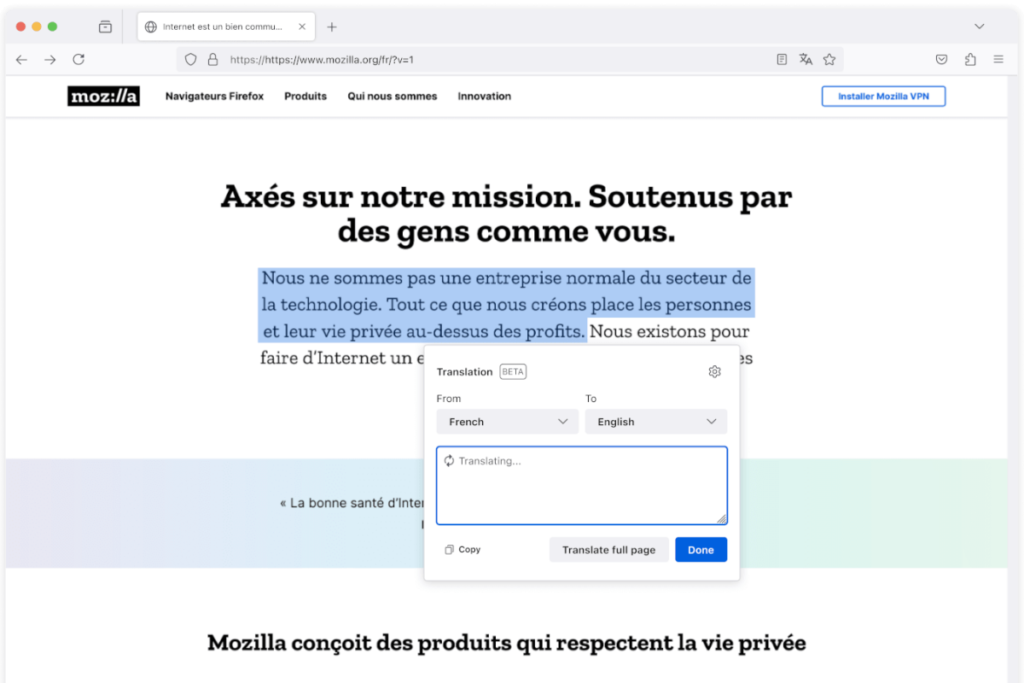
Task: Click the 'Translate full page' button
Action: click(x=608, y=549)
